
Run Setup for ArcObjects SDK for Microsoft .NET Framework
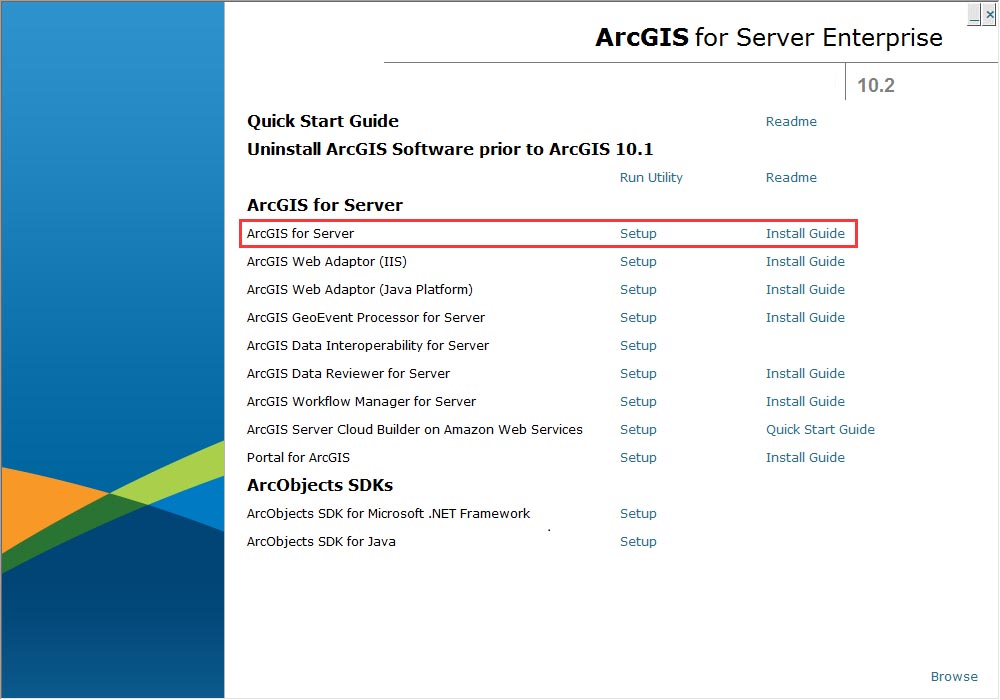click(638, 514)
